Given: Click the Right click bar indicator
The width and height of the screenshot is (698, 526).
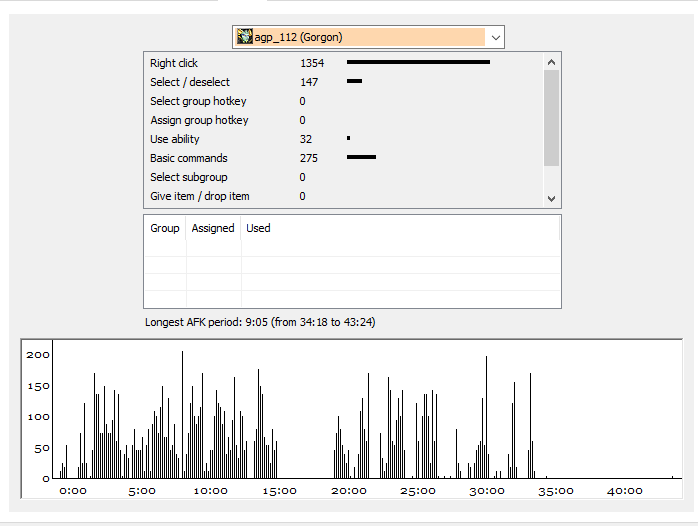Looking at the screenshot, I should coord(418,62).
